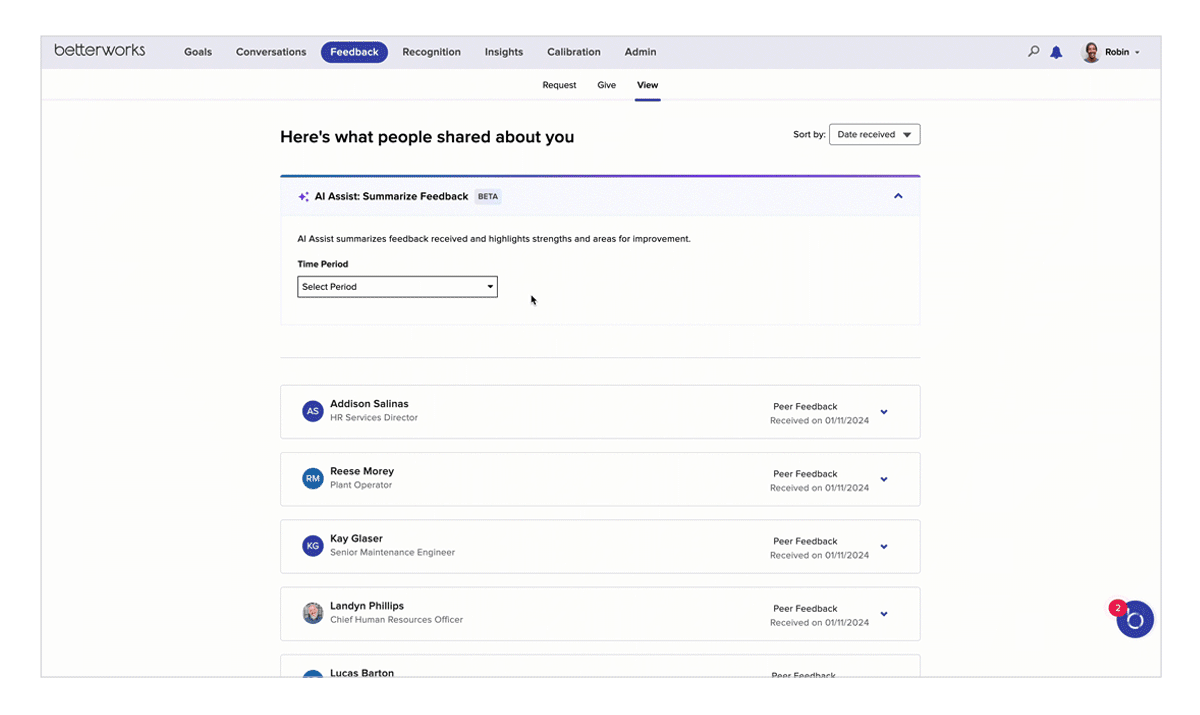1200x715 pixels.
Task: Click Landyn Phillips's profile photo
Action: click(x=313, y=613)
